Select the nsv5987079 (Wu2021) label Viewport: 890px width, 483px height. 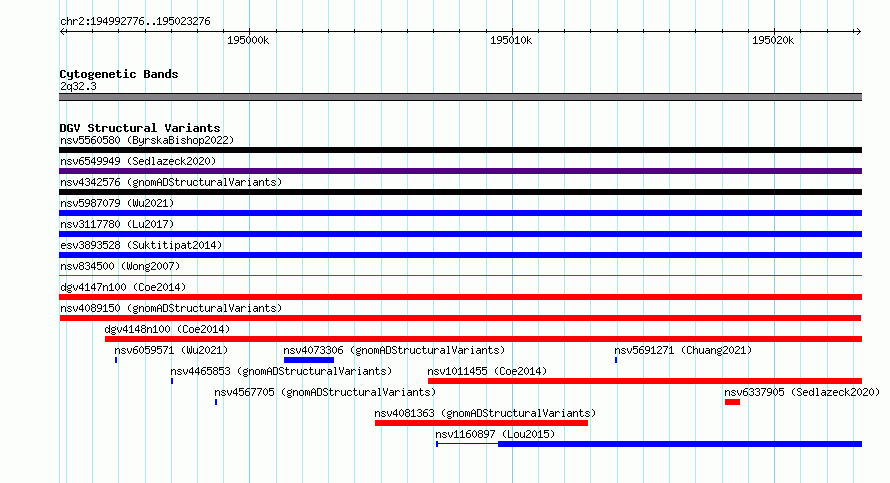click(x=117, y=203)
